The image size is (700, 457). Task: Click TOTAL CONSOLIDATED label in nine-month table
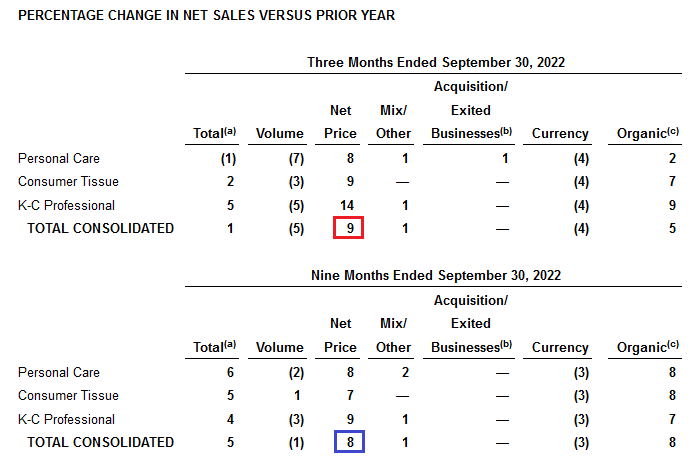[100, 442]
